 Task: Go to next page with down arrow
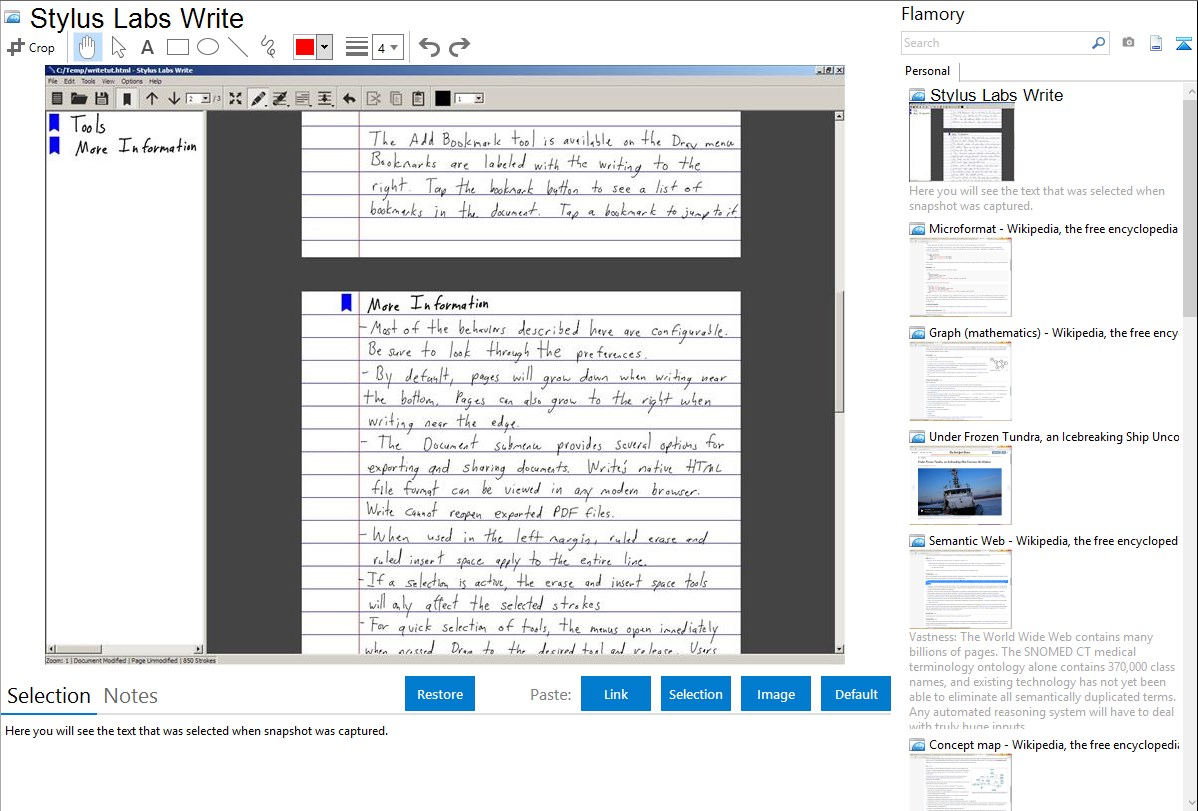click(x=174, y=99)
